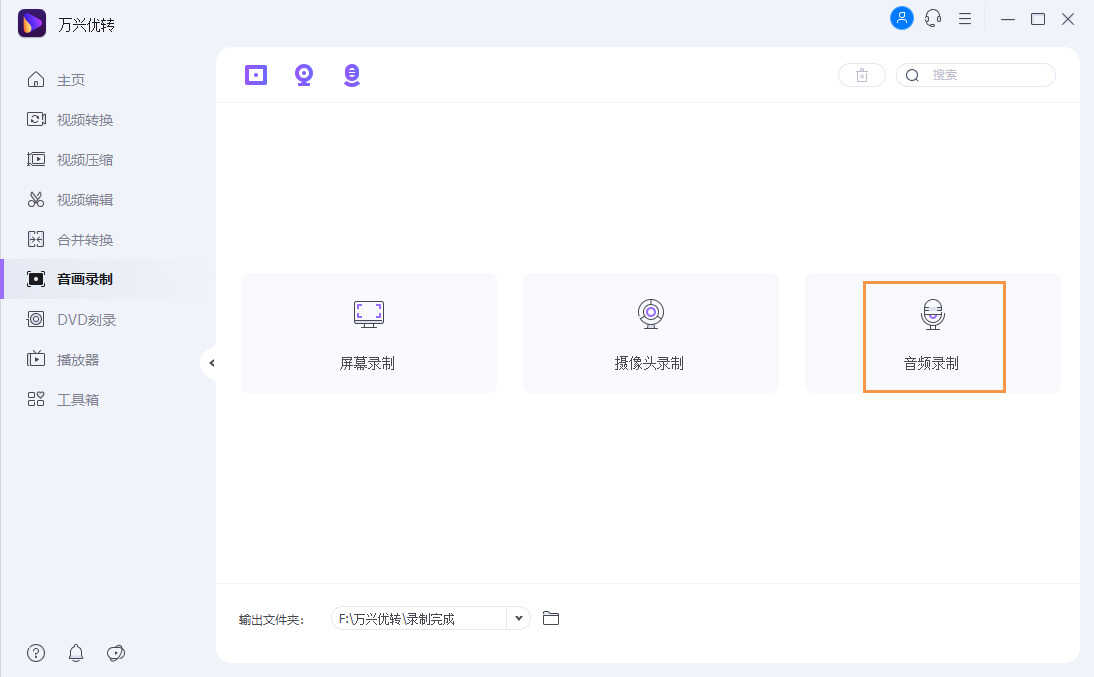Delete recordings with the trash button

862,75
